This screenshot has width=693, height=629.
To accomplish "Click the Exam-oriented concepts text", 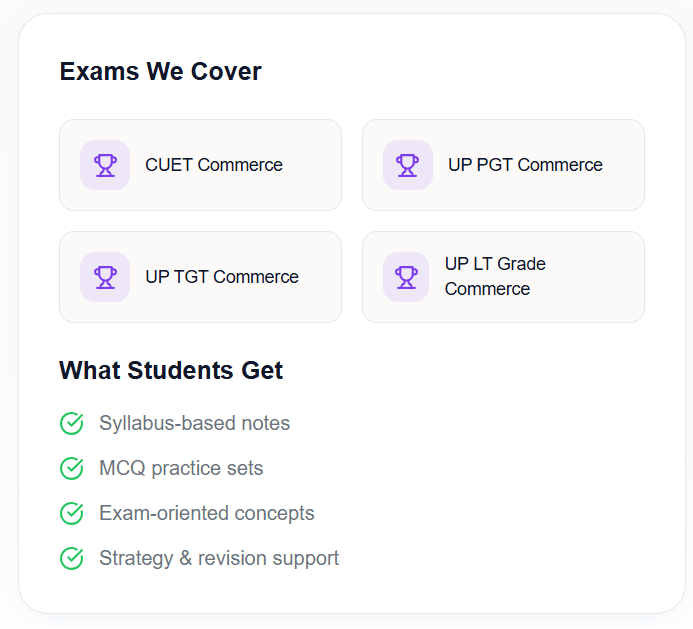I will pos(206,513).
